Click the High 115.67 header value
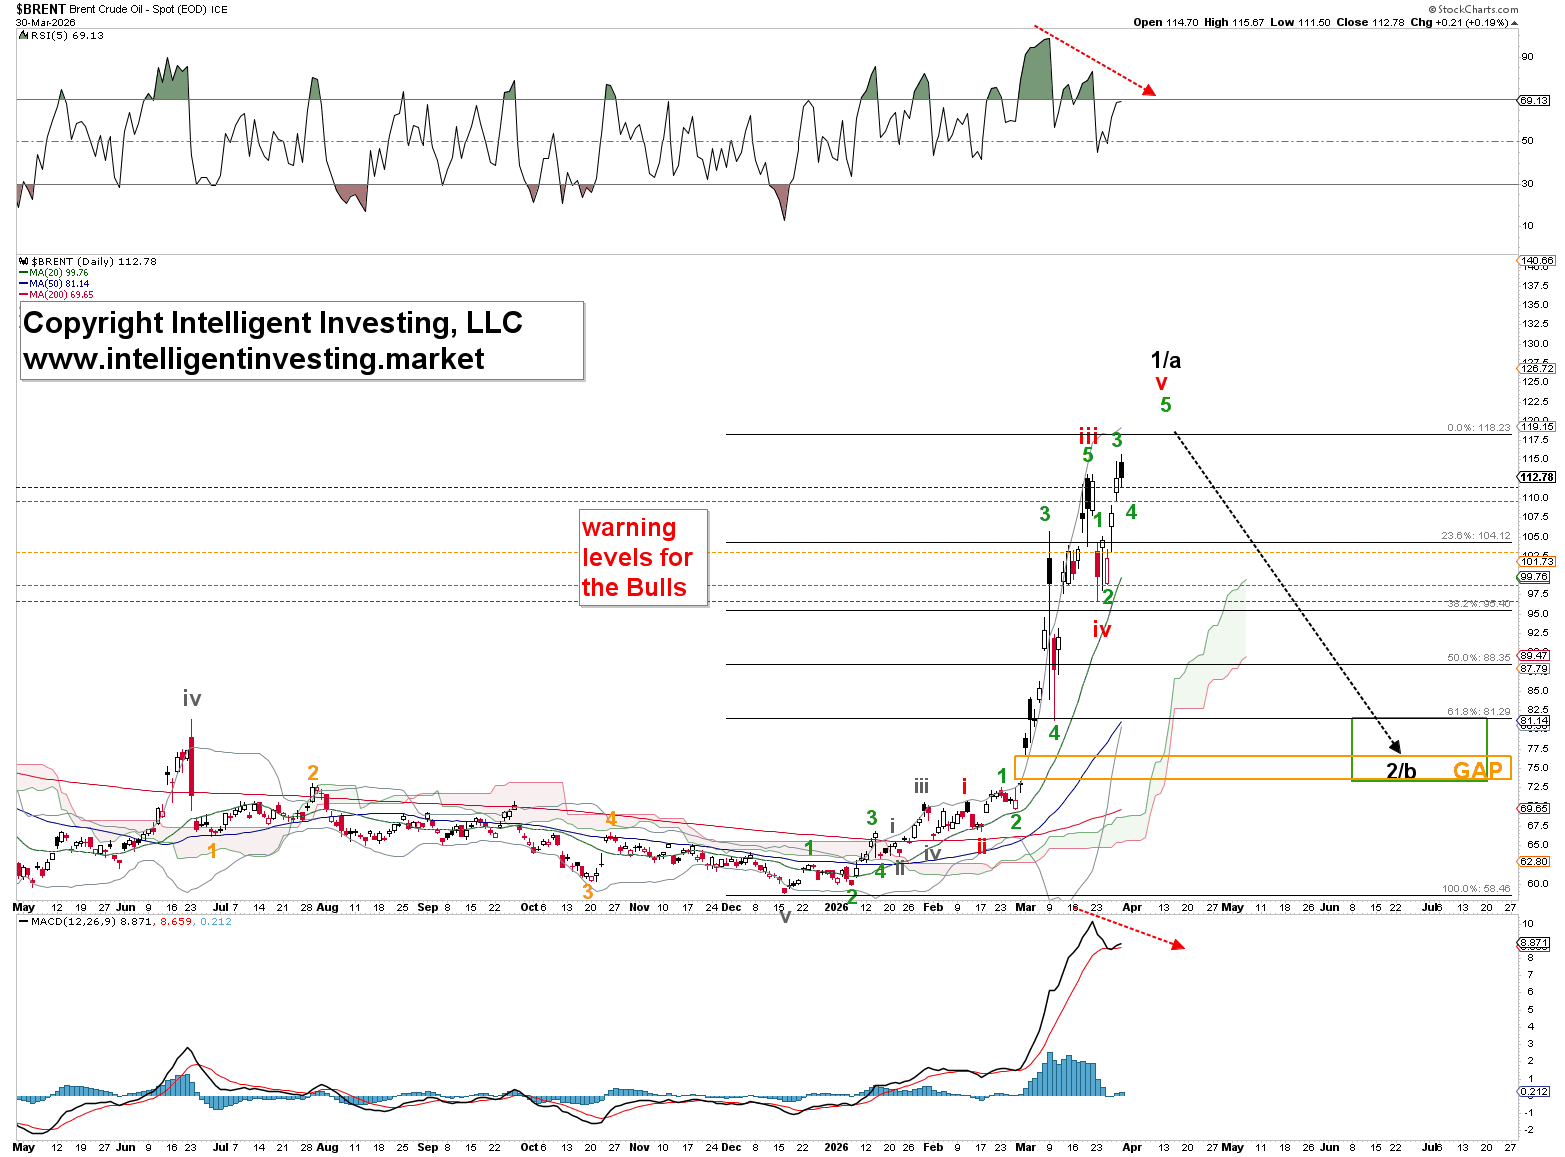 1235,22
